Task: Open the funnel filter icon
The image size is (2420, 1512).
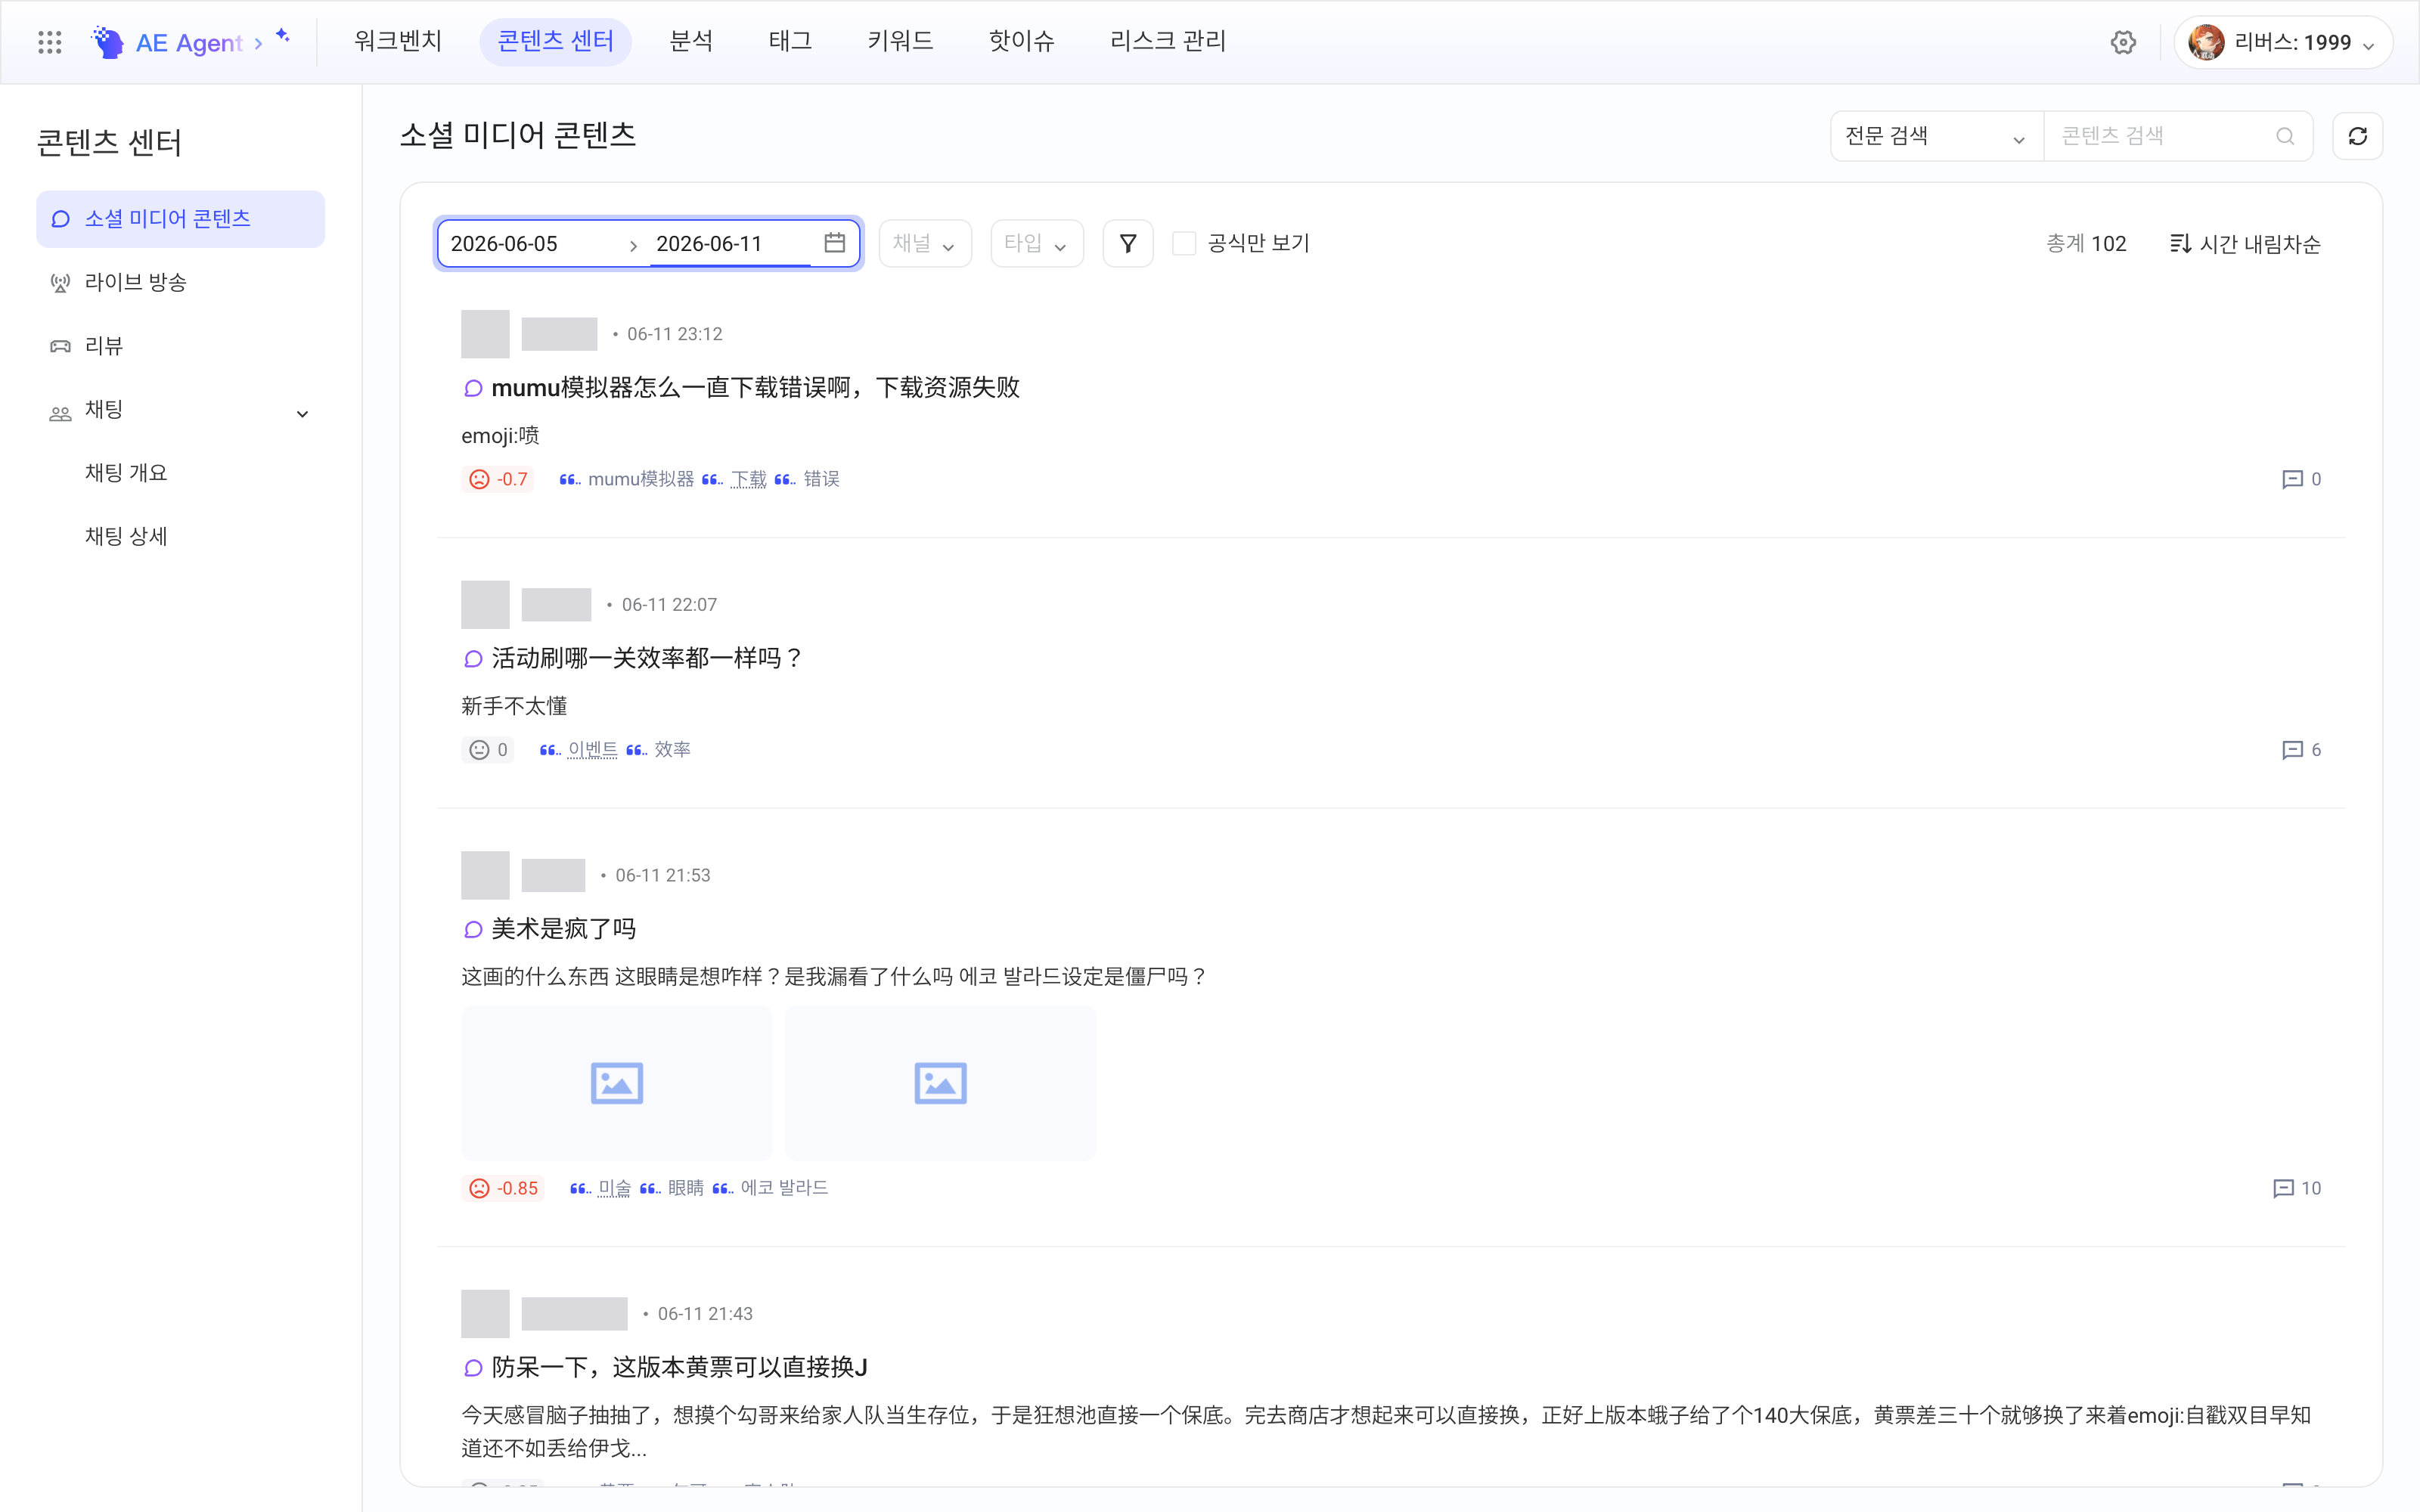Action: (1127, 243)
